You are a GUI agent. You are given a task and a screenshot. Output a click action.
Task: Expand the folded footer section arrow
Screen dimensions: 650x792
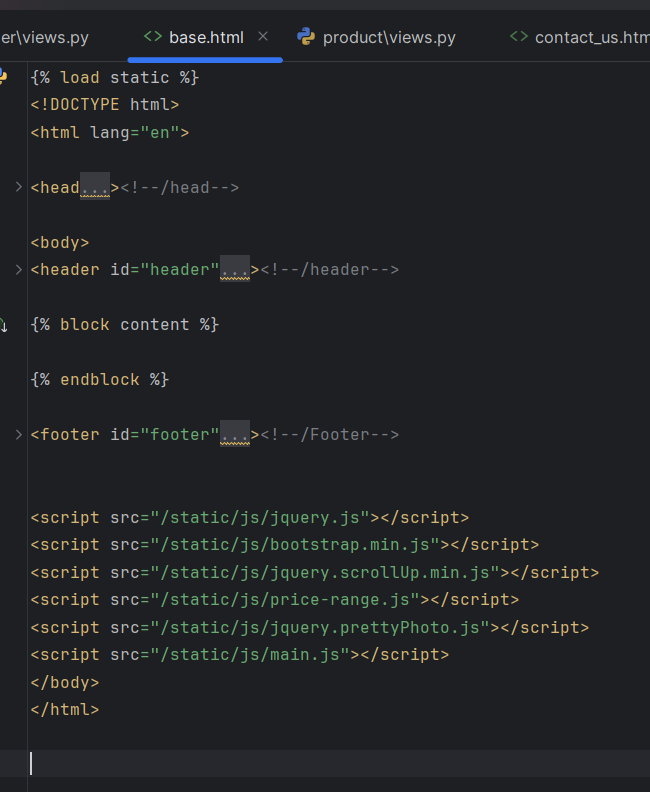click(x=18, y=434)
